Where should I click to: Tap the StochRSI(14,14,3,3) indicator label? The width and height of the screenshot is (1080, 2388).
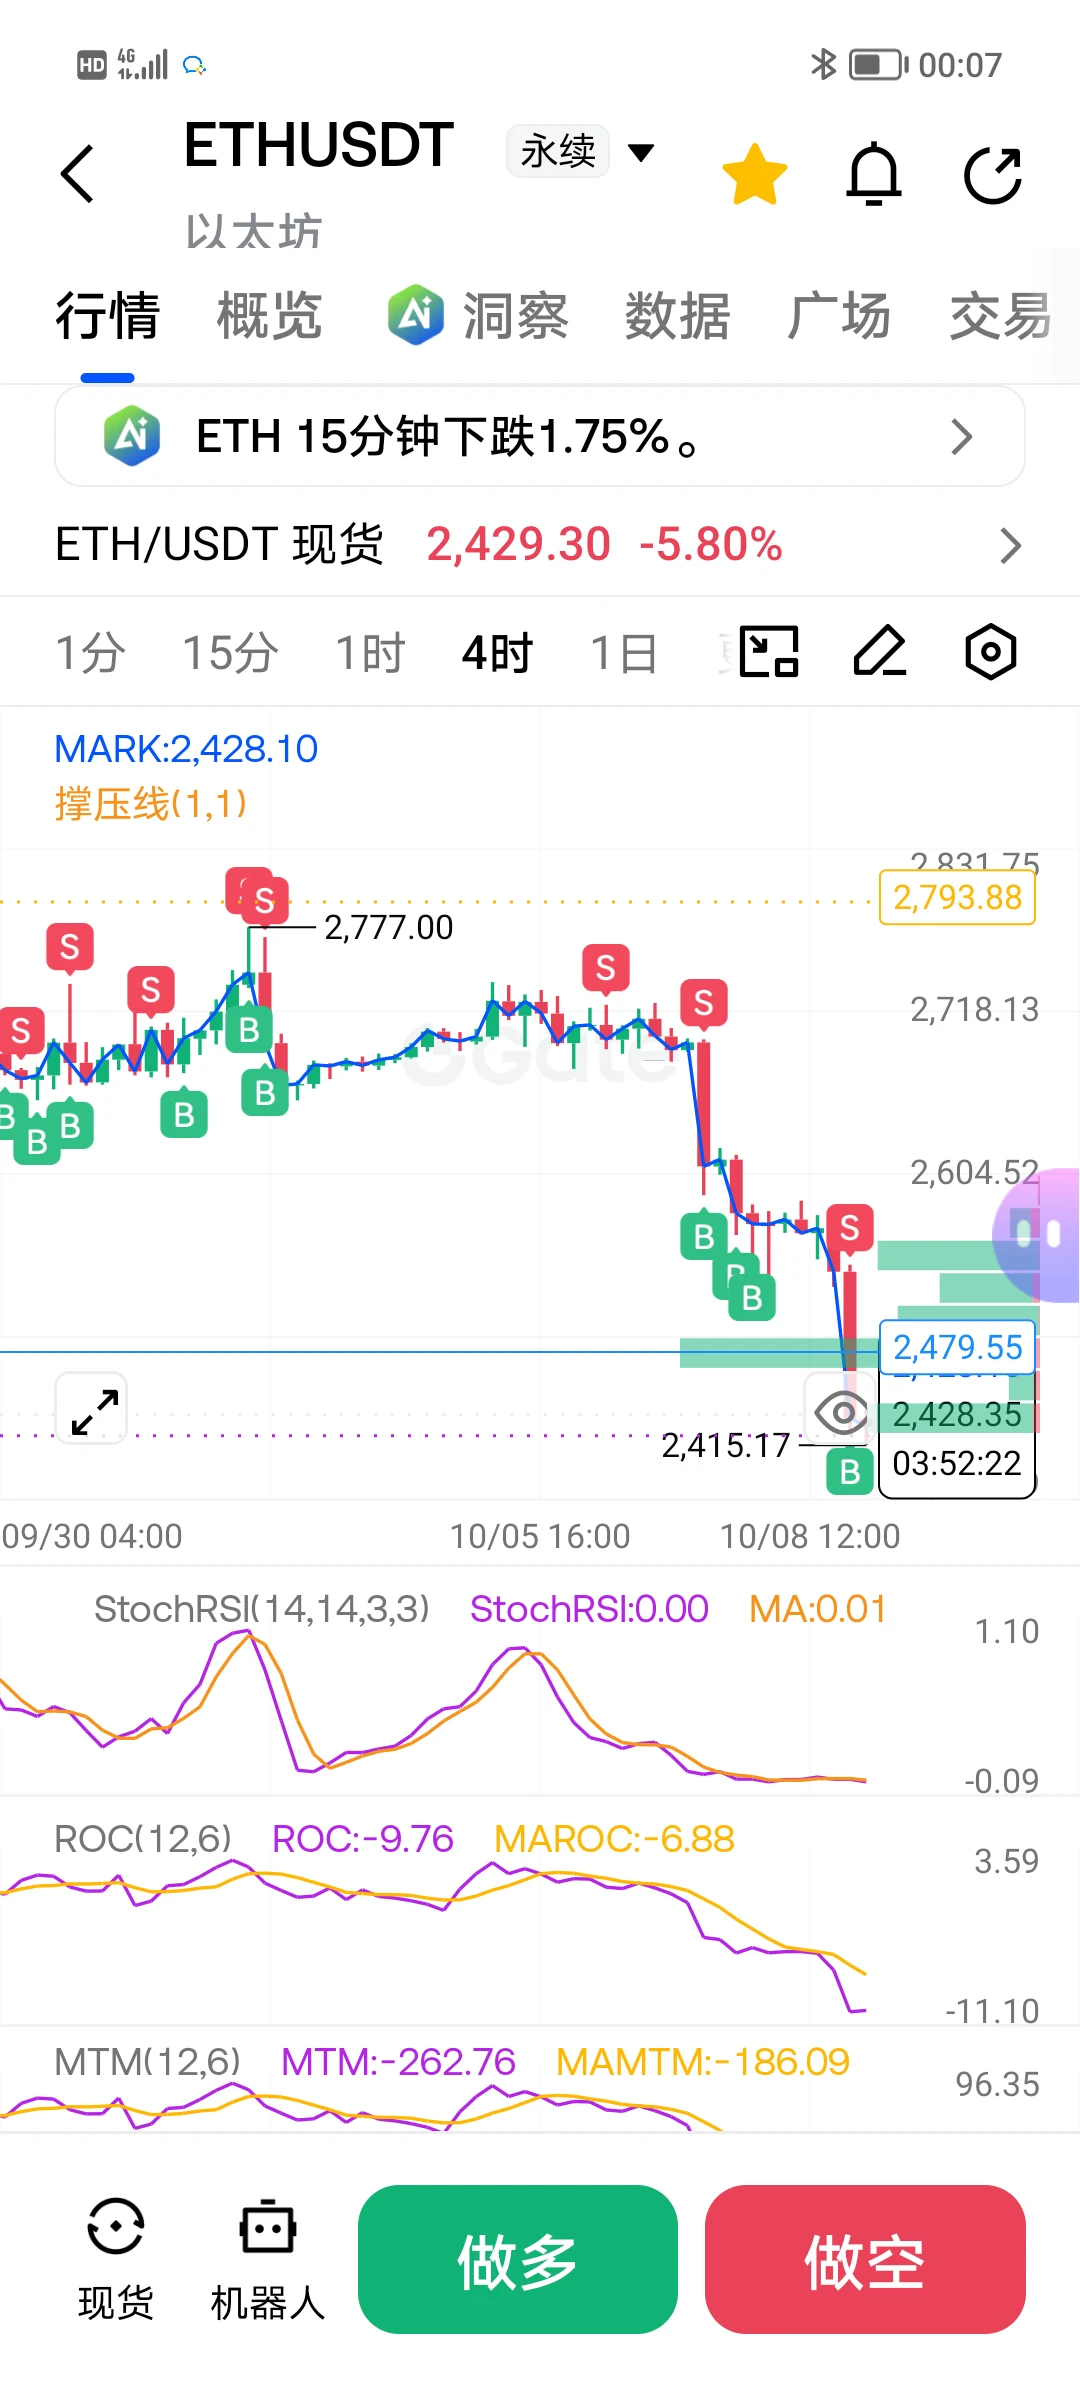(x=262, y=1609)
